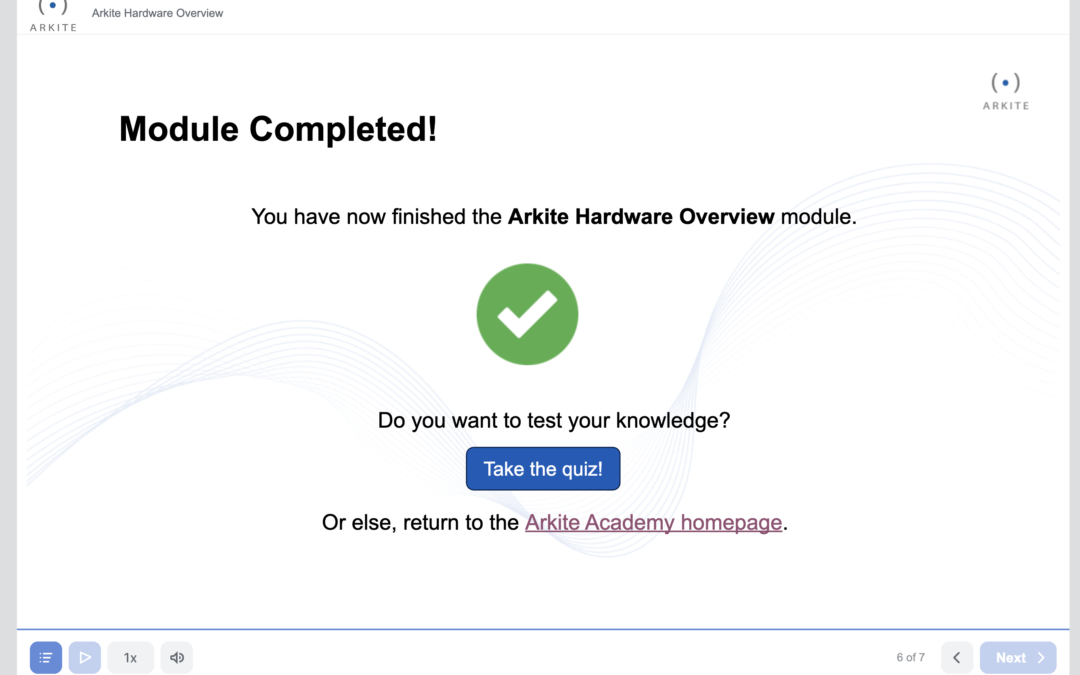Viewport: 1080px width, 675px height.
Task: Select the 'Arkite Hardware Overview' title in the header
Action: pyautogui.click(x=157, y=13)
